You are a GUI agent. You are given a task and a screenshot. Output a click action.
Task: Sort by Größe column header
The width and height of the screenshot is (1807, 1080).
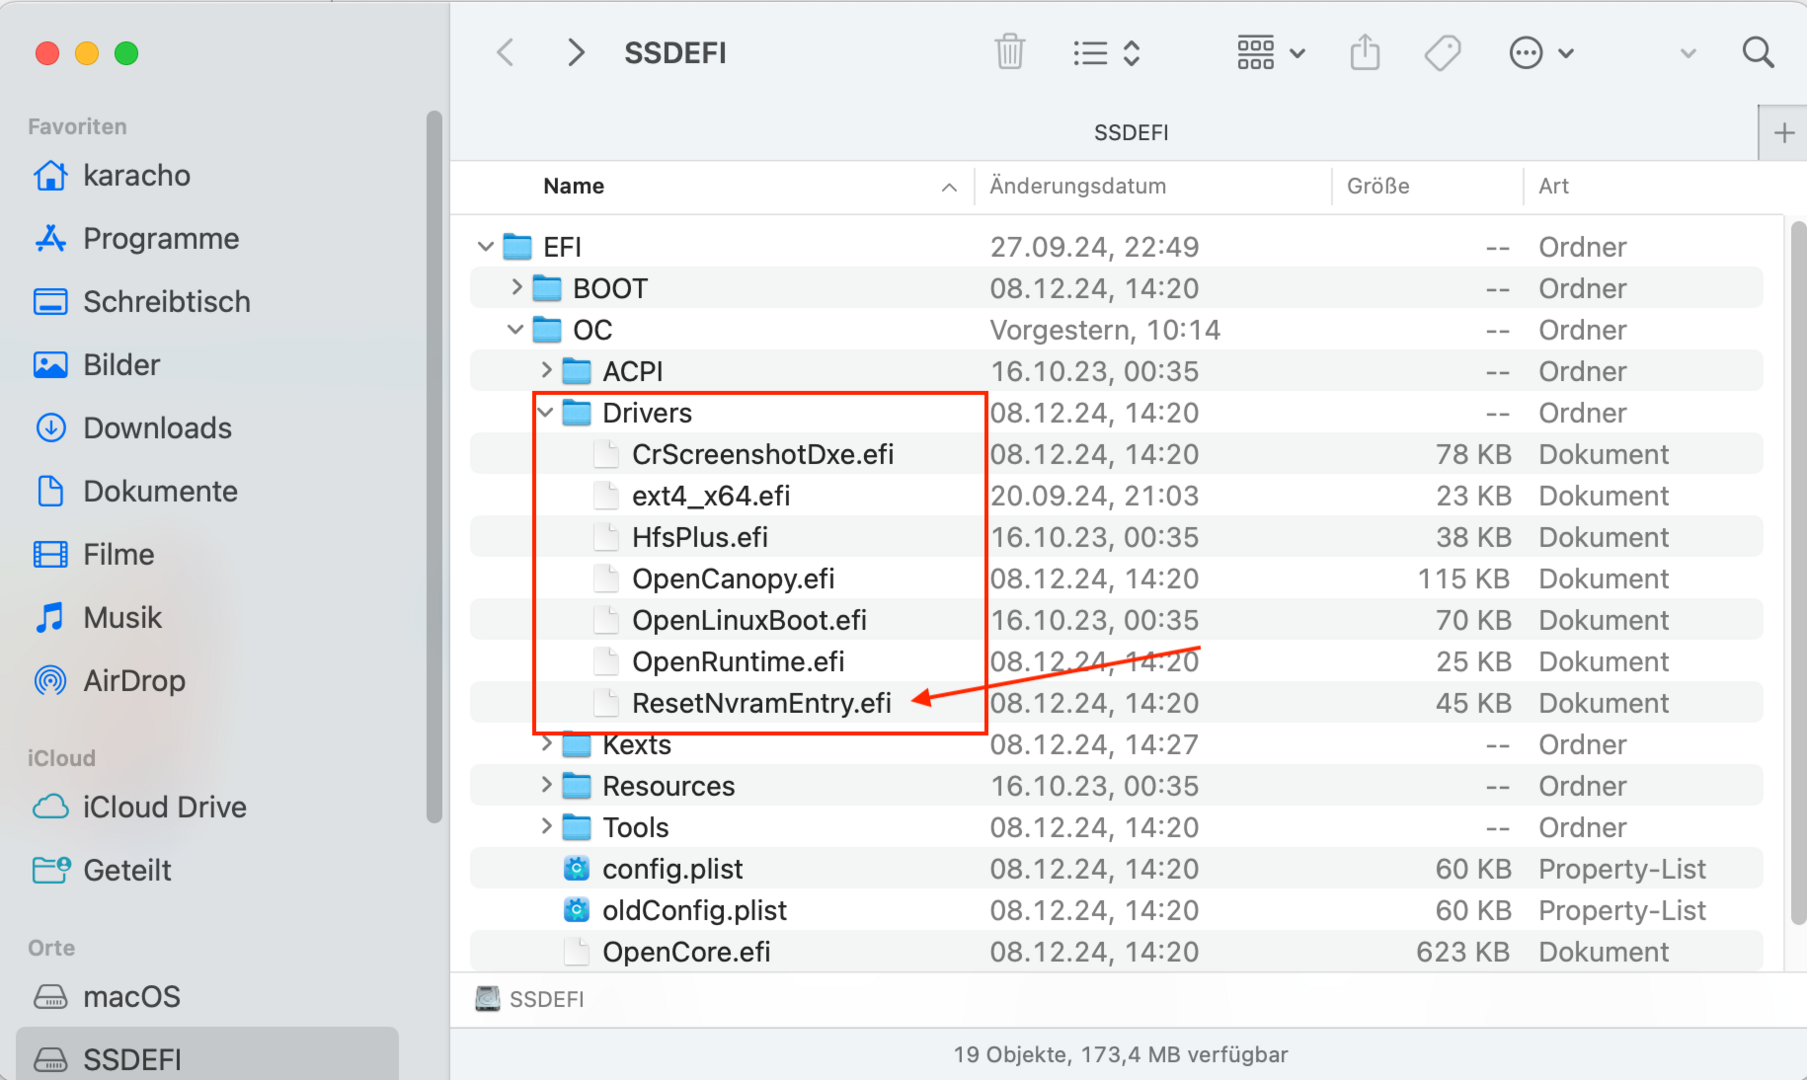point(1378,186)
